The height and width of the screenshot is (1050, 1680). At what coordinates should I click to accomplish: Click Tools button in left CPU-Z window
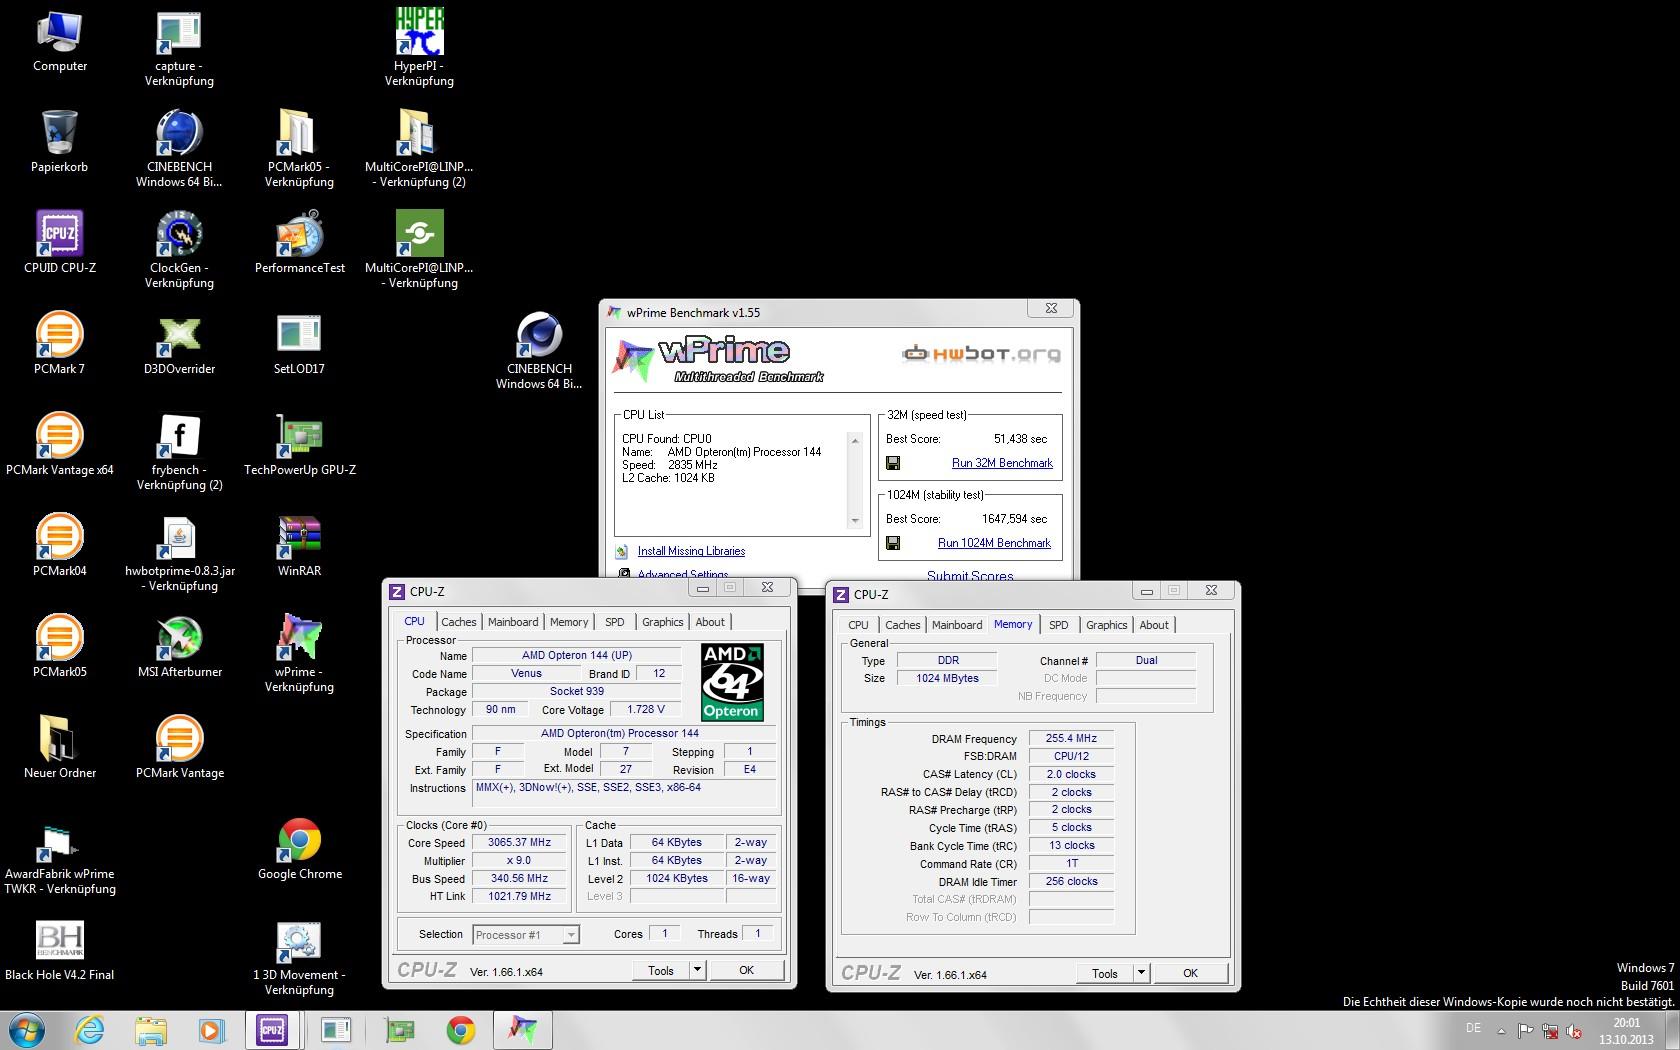point(661,970)
